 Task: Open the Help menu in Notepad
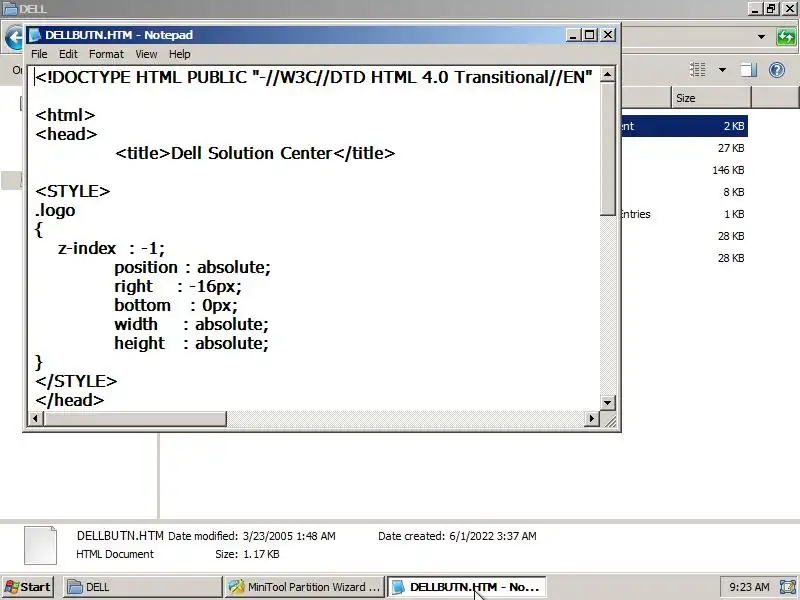[x=180, y=54]
